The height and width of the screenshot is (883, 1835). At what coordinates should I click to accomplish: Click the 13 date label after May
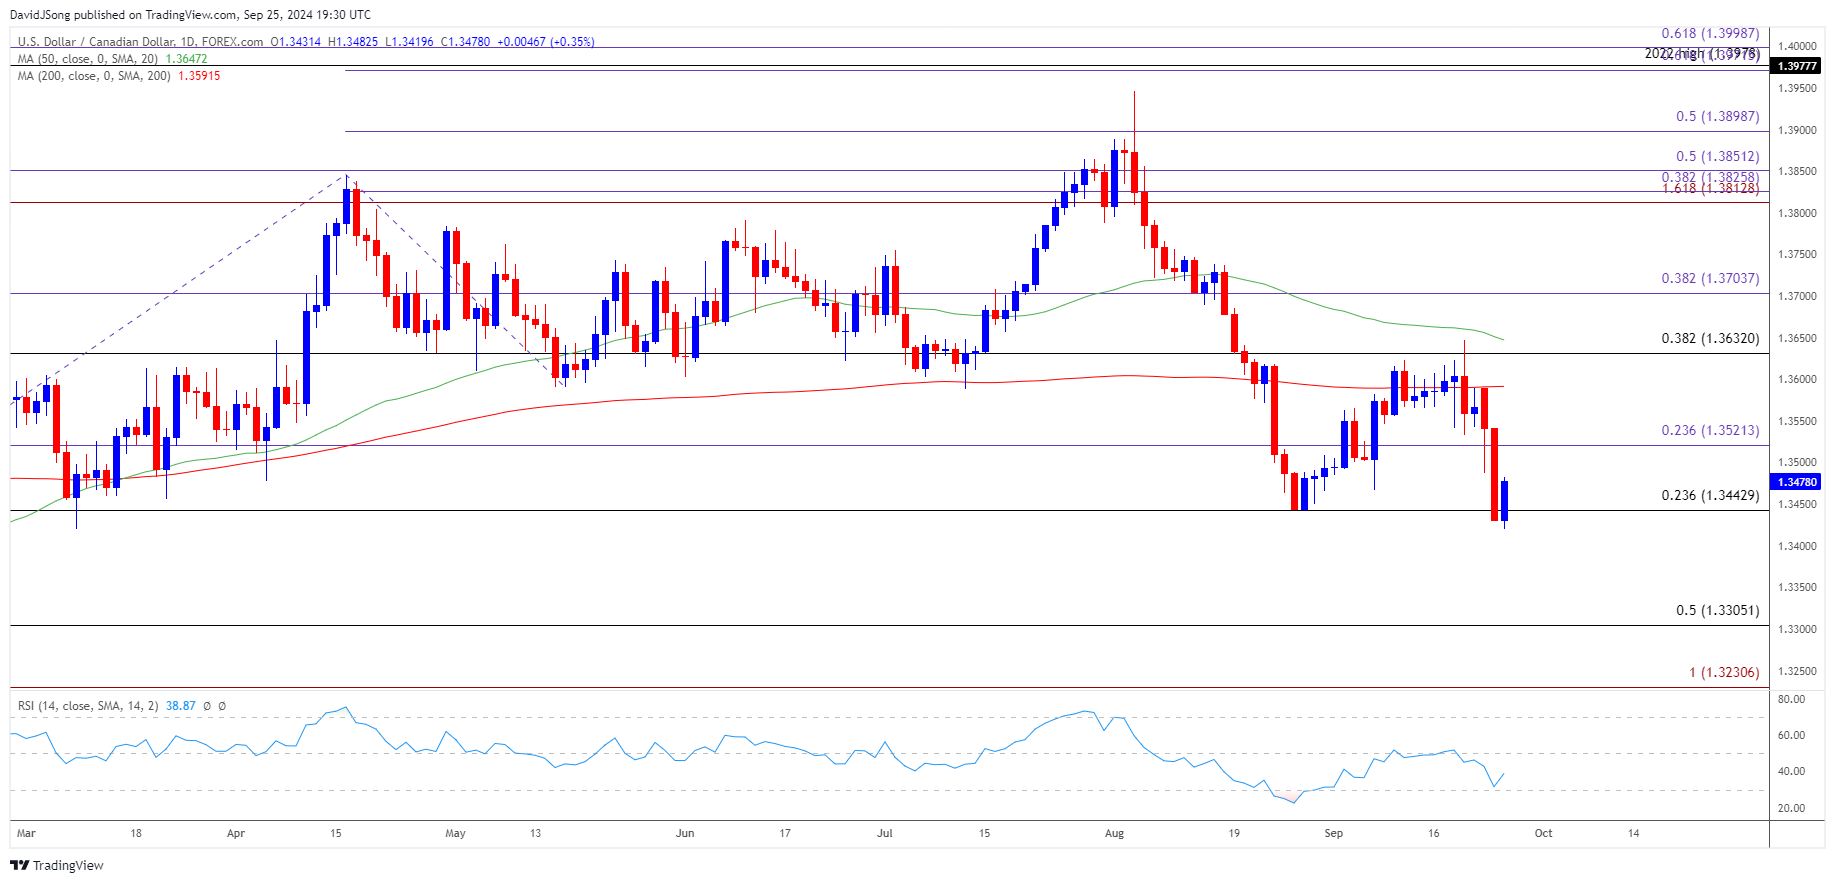click(536, 833)
